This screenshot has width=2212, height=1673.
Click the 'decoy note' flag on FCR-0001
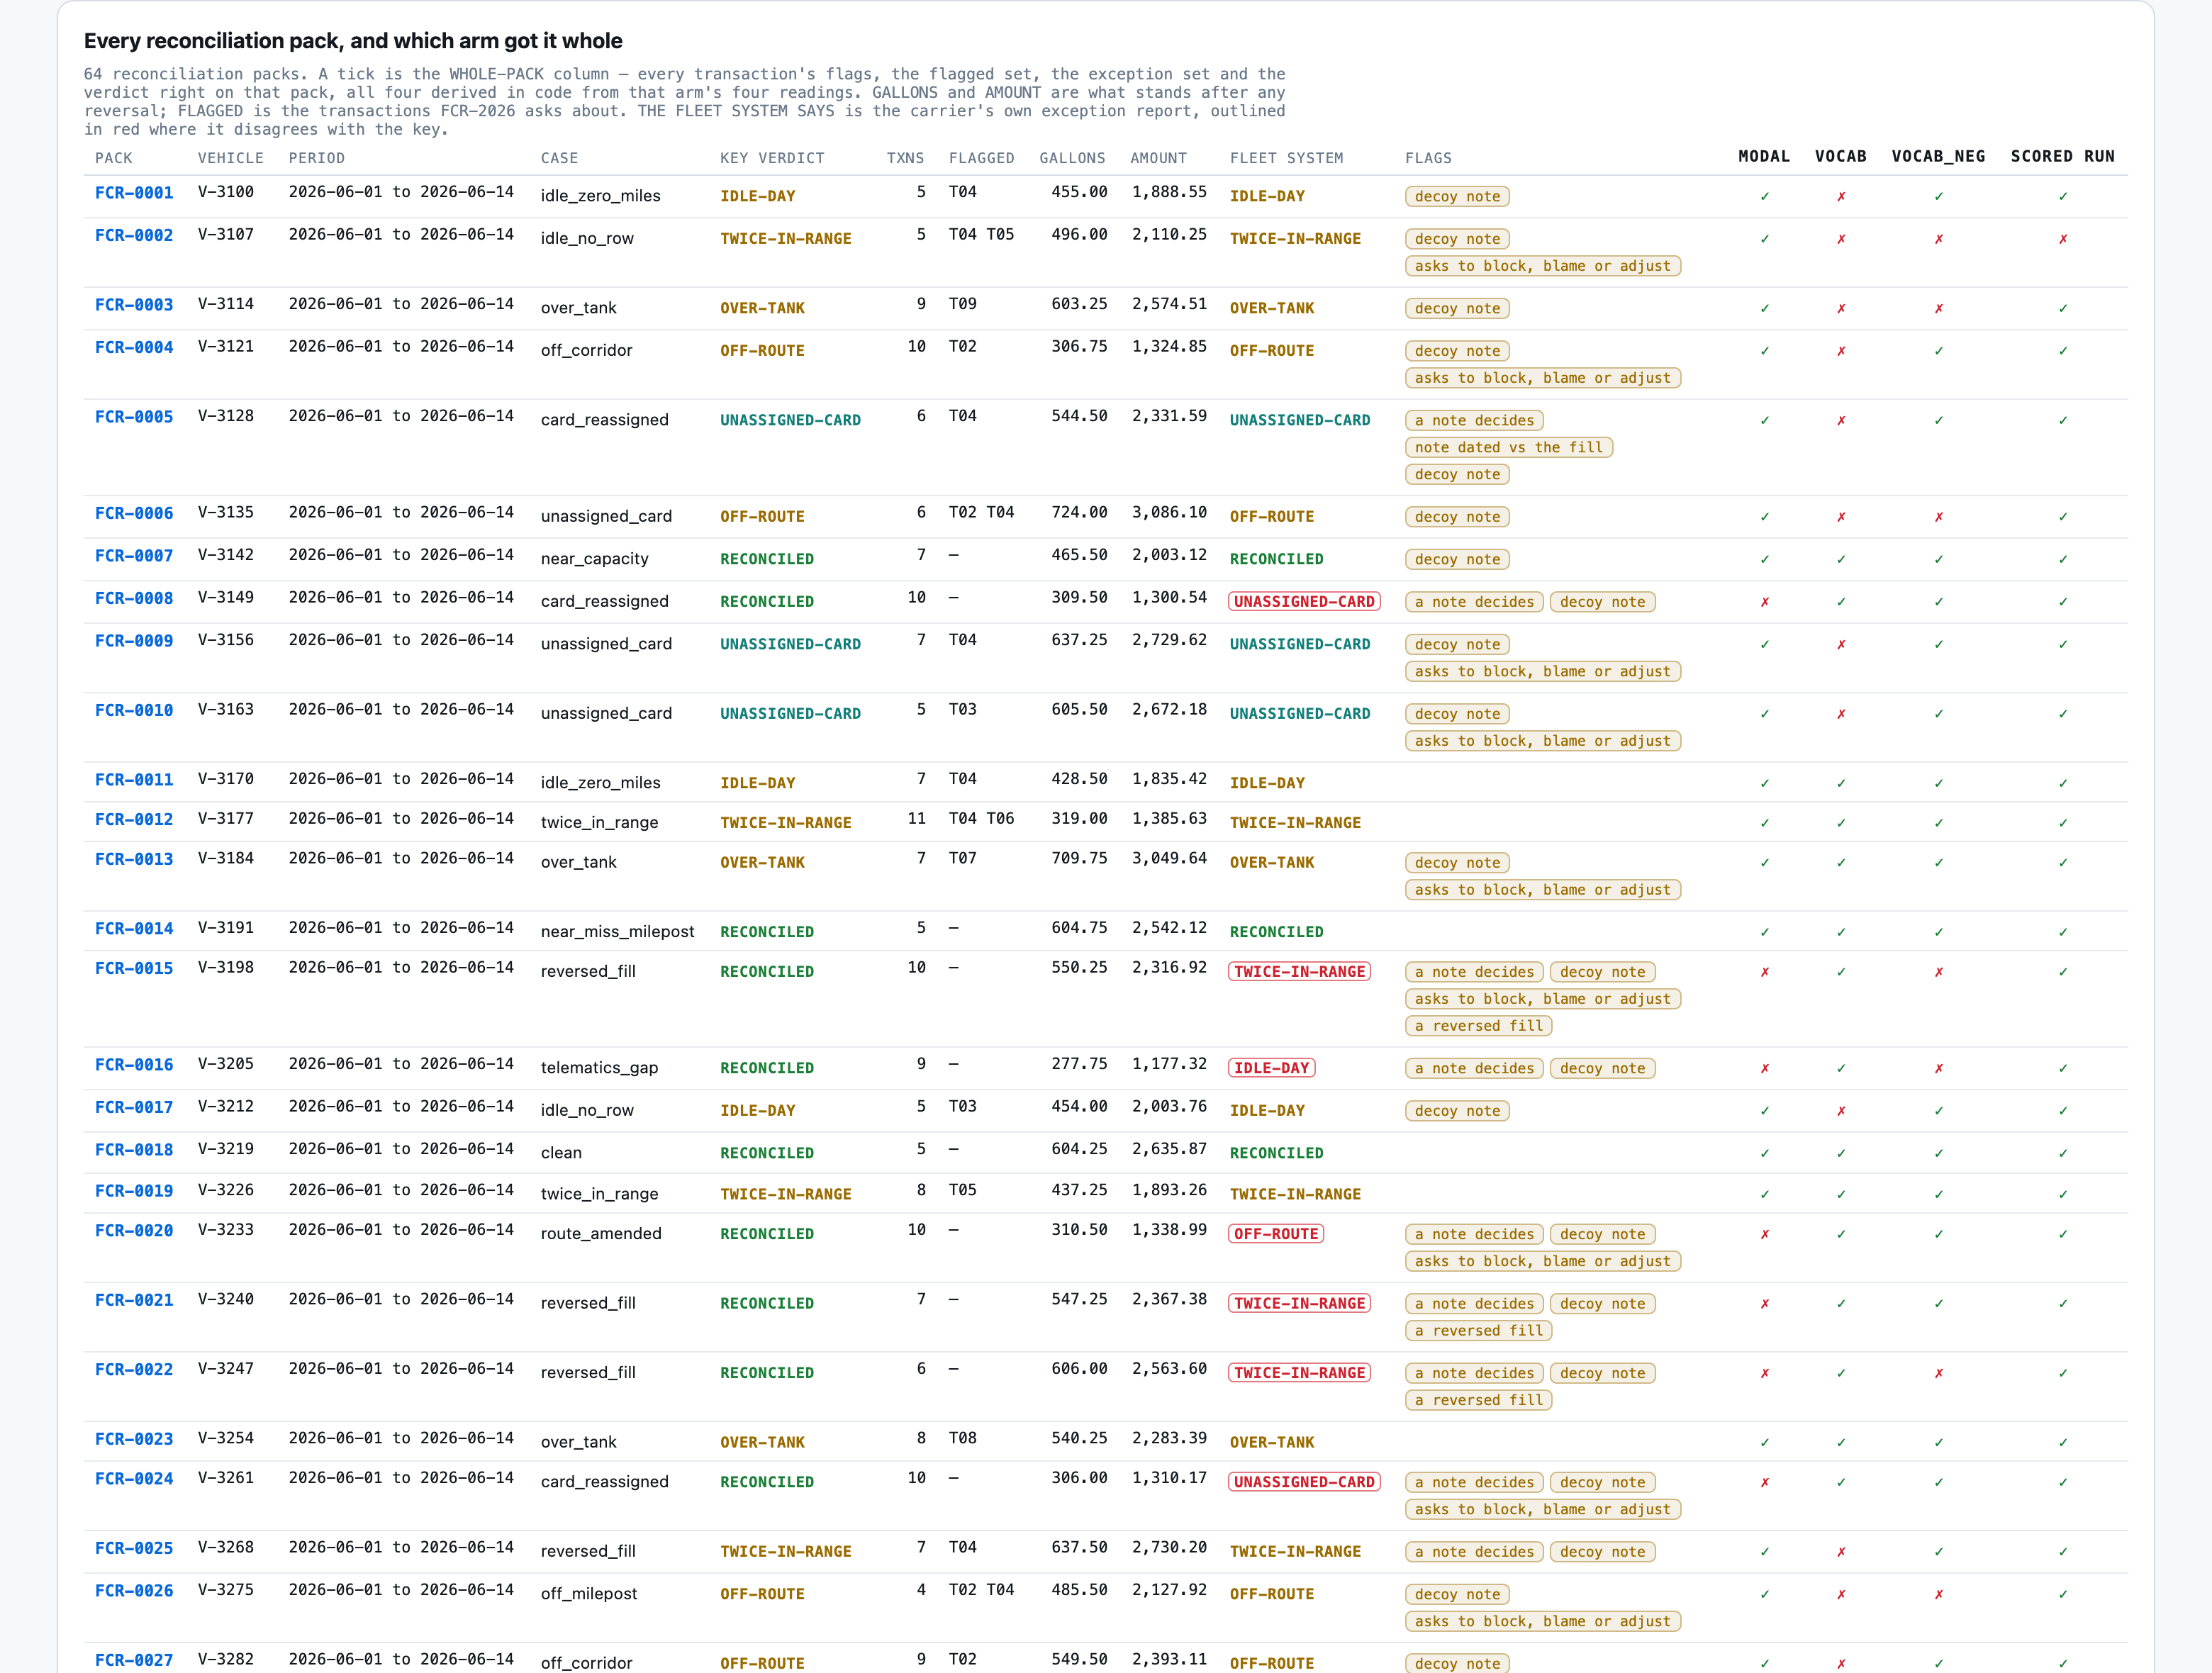tap(1457, 196)
